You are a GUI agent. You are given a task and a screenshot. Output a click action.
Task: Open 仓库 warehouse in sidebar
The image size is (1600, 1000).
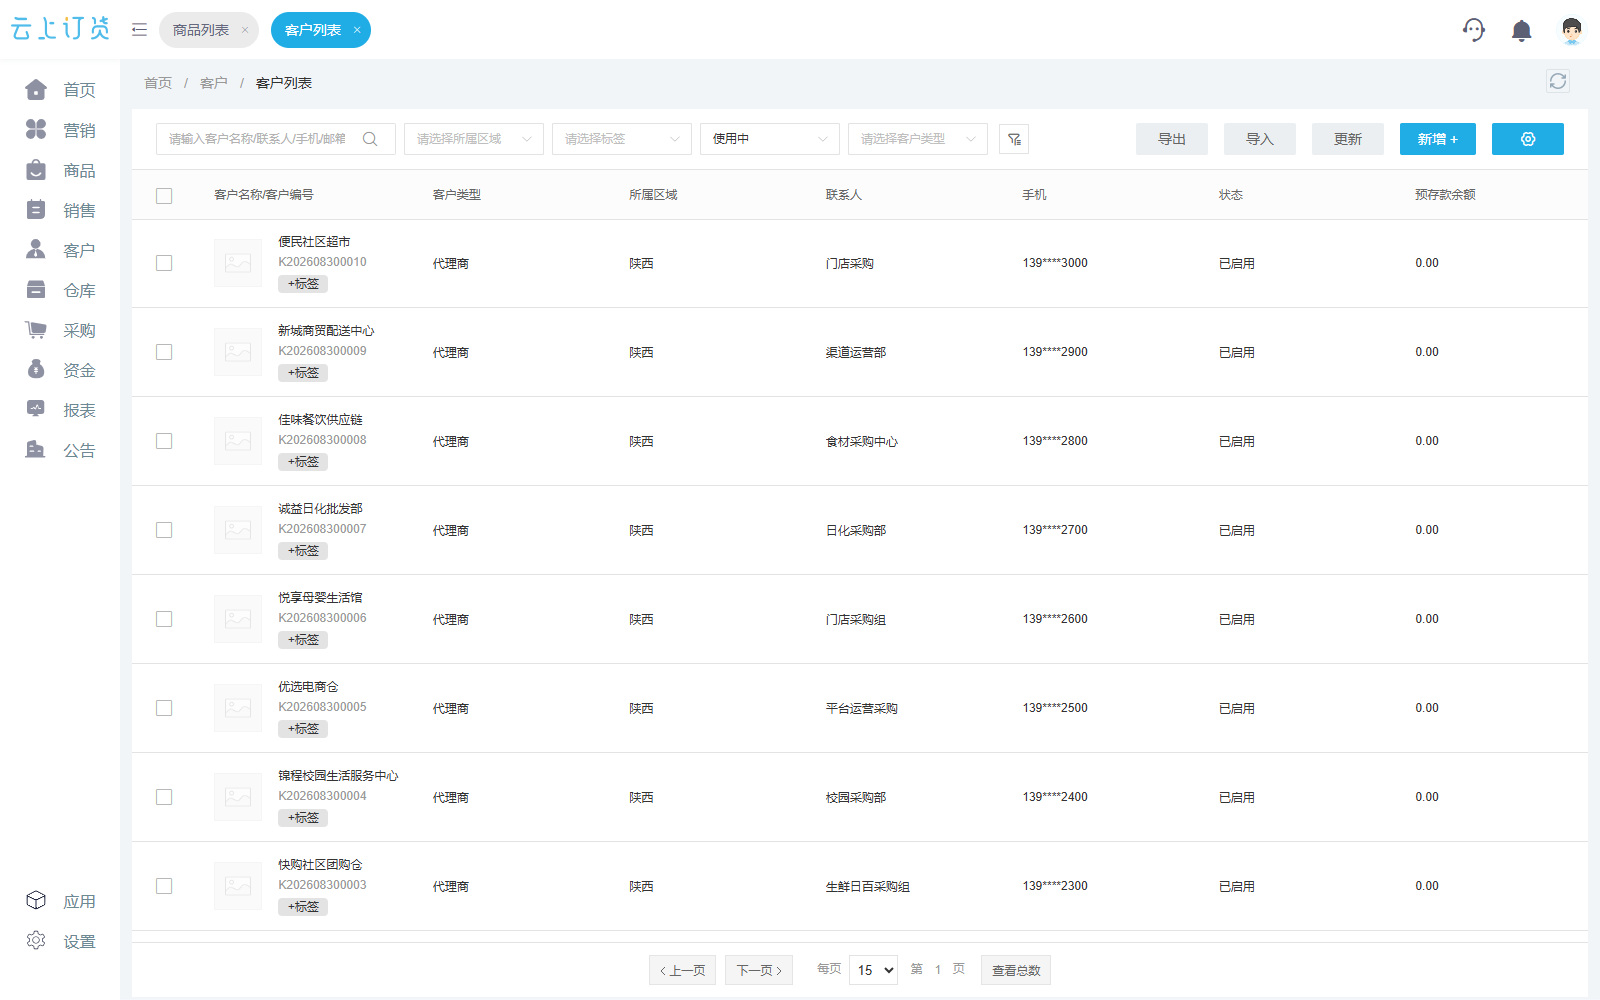(61, 290)
